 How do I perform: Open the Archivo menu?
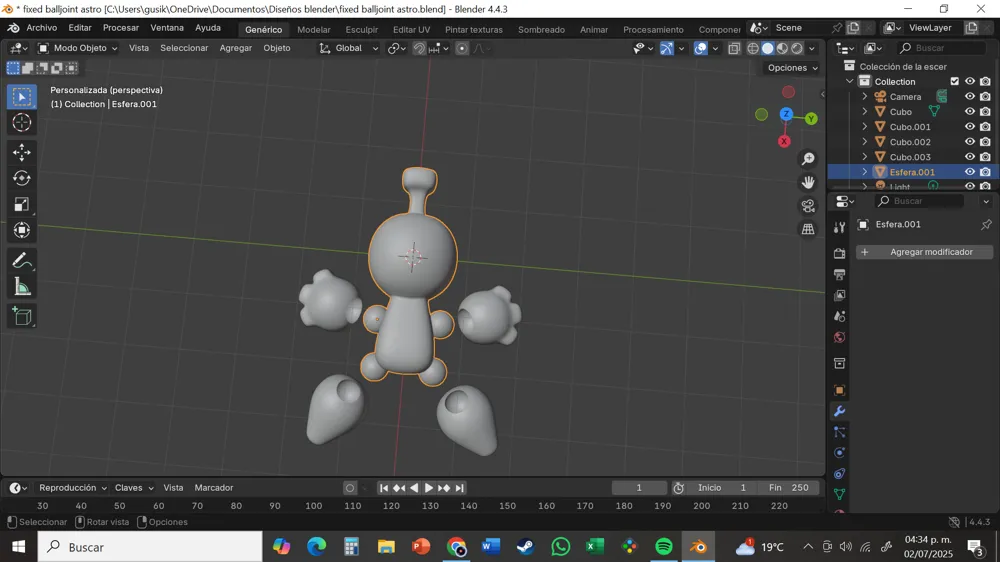pyautogui.click(x=41, y=28)
